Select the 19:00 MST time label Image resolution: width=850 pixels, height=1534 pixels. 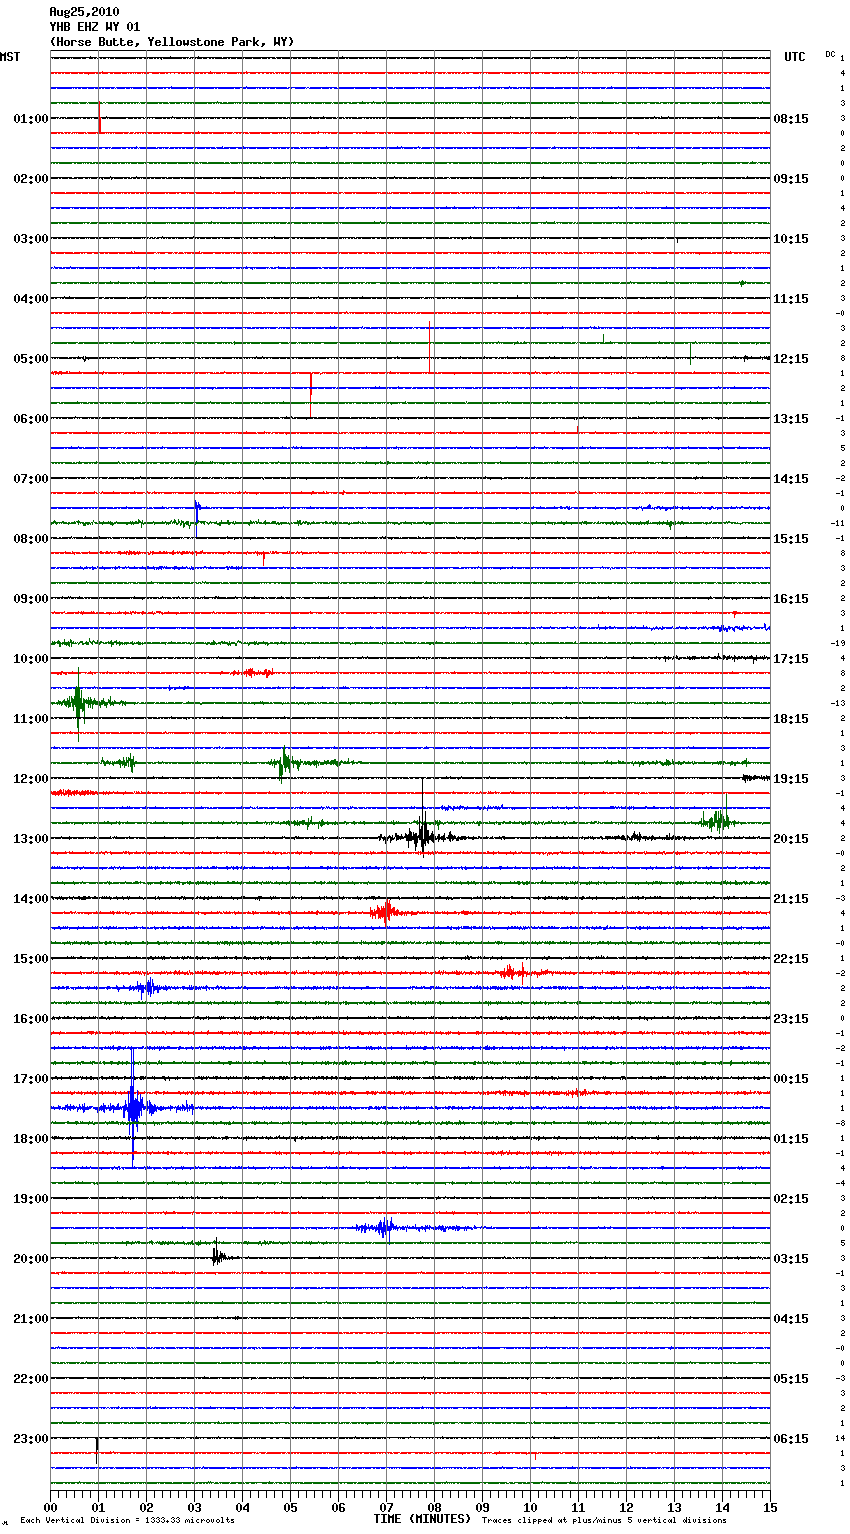(30, 1199)
